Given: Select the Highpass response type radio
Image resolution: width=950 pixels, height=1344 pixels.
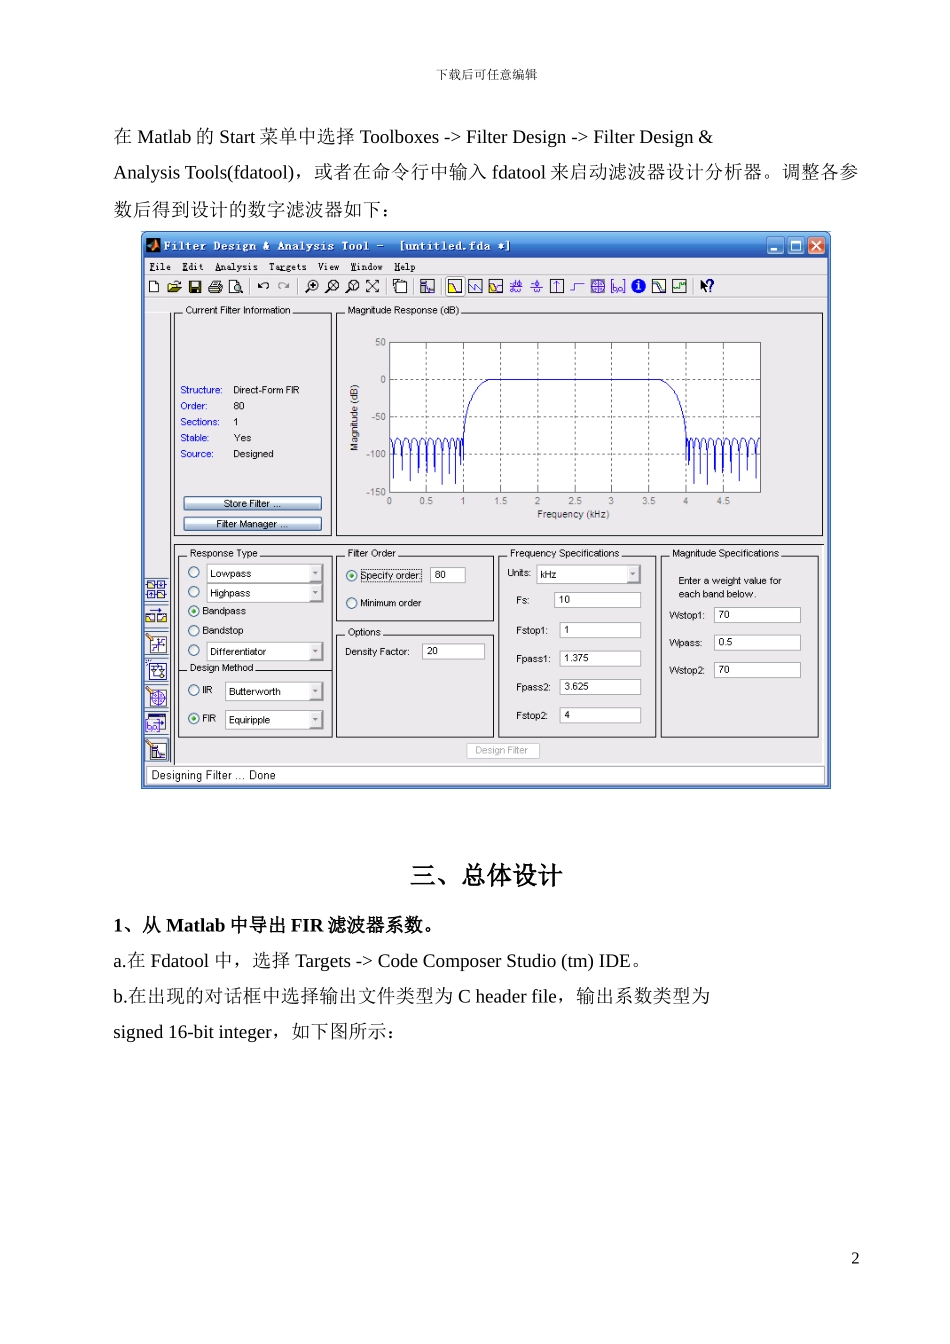Looking at the screenshot, I should pos(194,592).
